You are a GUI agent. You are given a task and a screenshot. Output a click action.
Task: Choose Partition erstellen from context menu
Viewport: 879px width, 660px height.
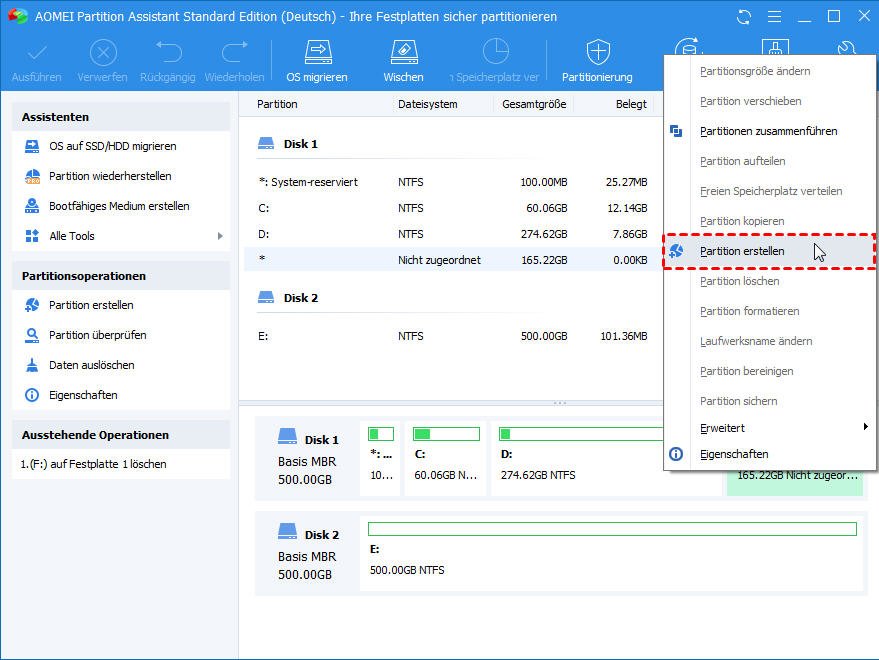(742, 251)
